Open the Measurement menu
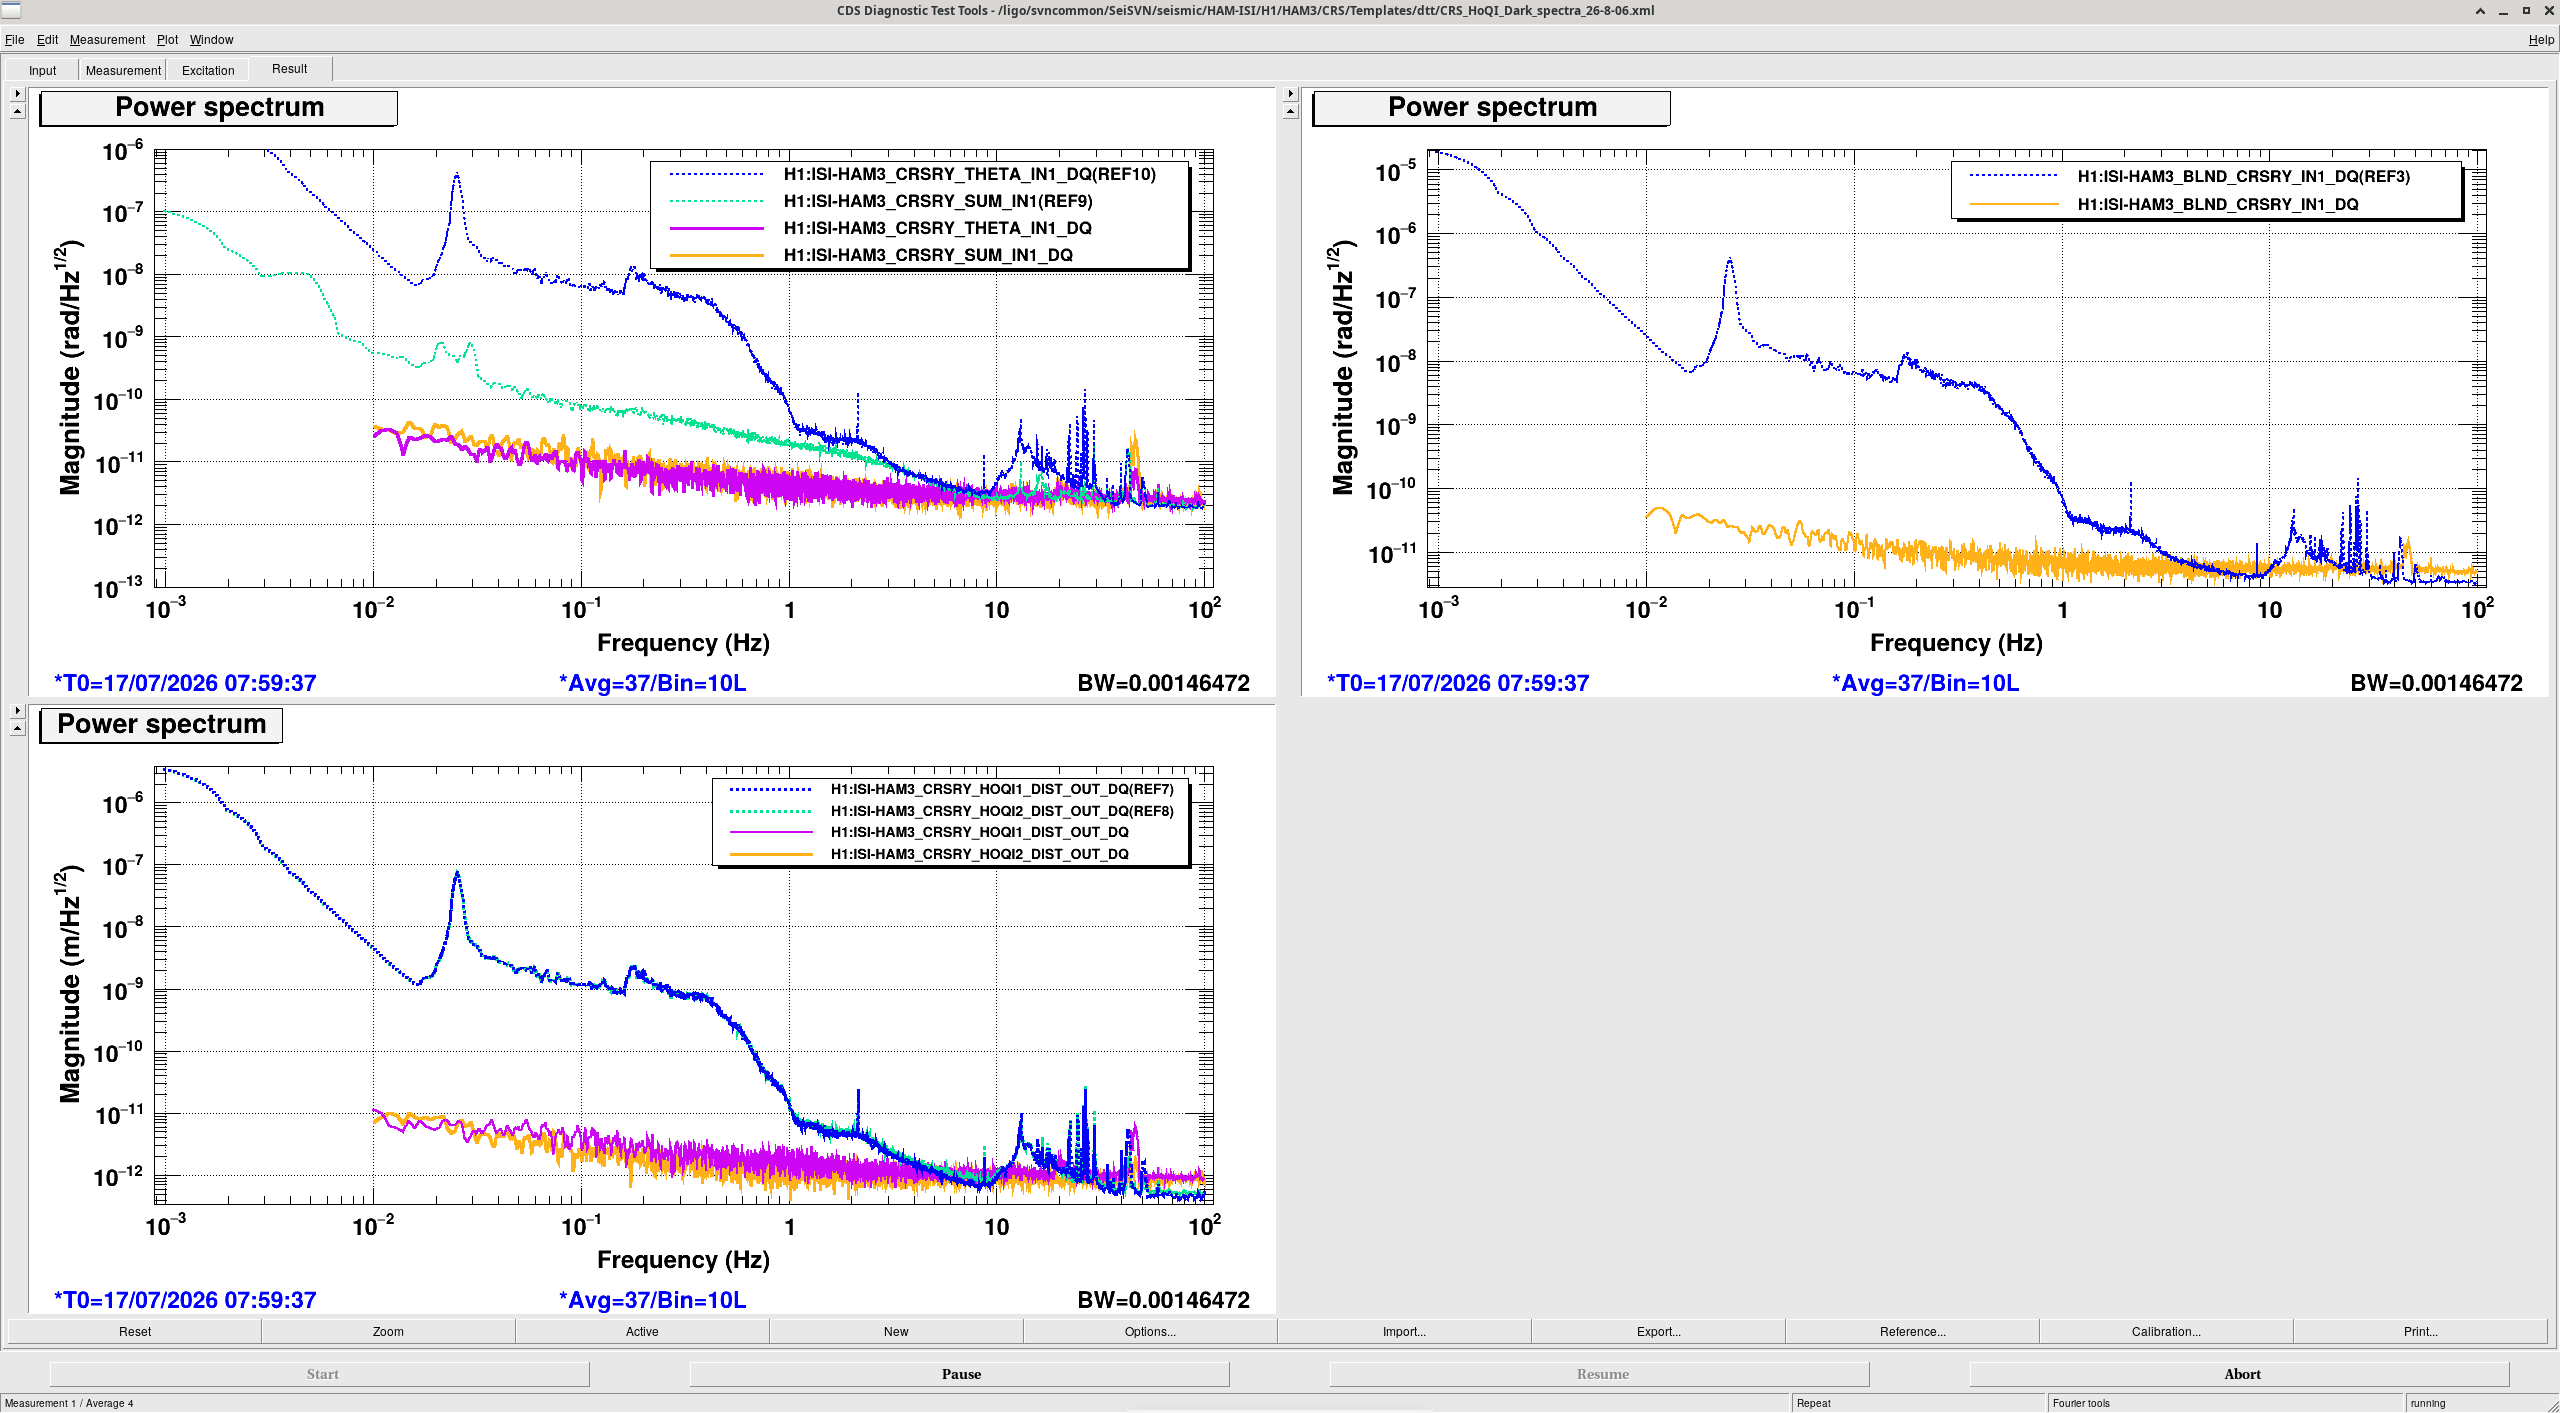This screenshot has width=2560, height=1413. pyautogui.click(x=107, y=40)
